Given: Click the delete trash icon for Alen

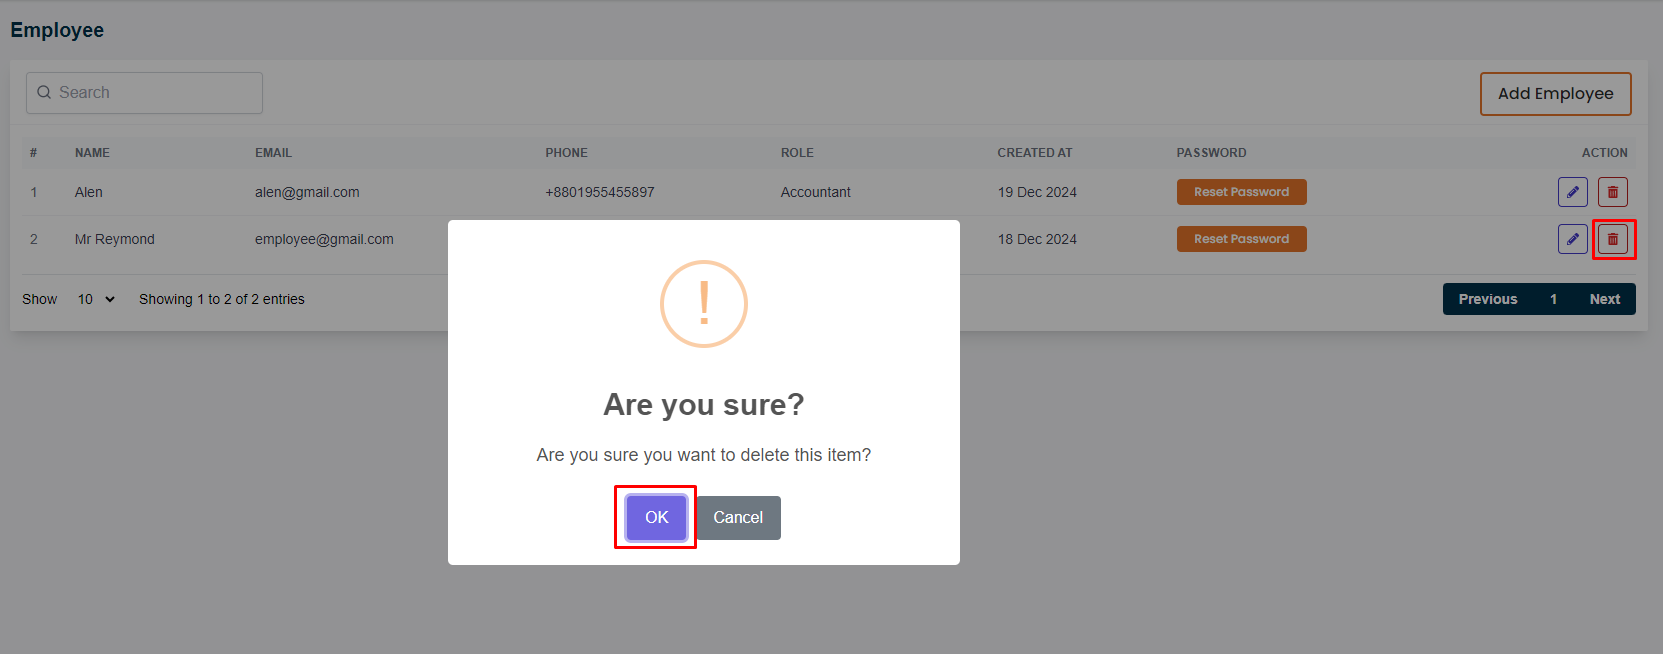Looking at the screenshot, I should point(1612,192).
